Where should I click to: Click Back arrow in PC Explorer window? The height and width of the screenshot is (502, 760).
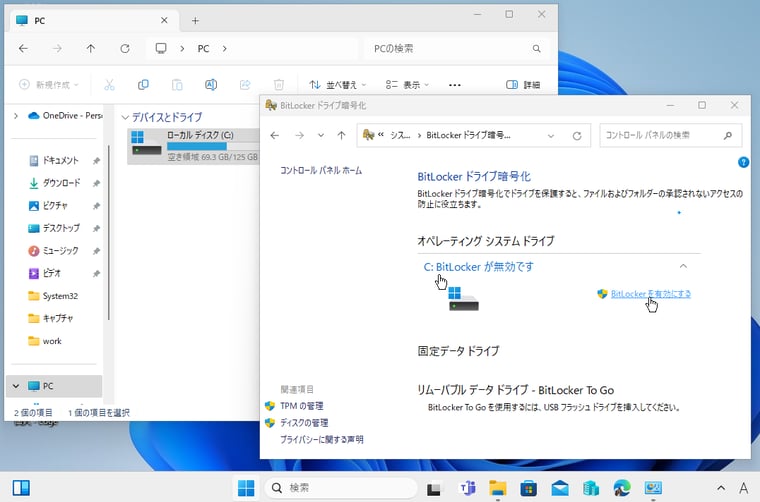[23, 48]
